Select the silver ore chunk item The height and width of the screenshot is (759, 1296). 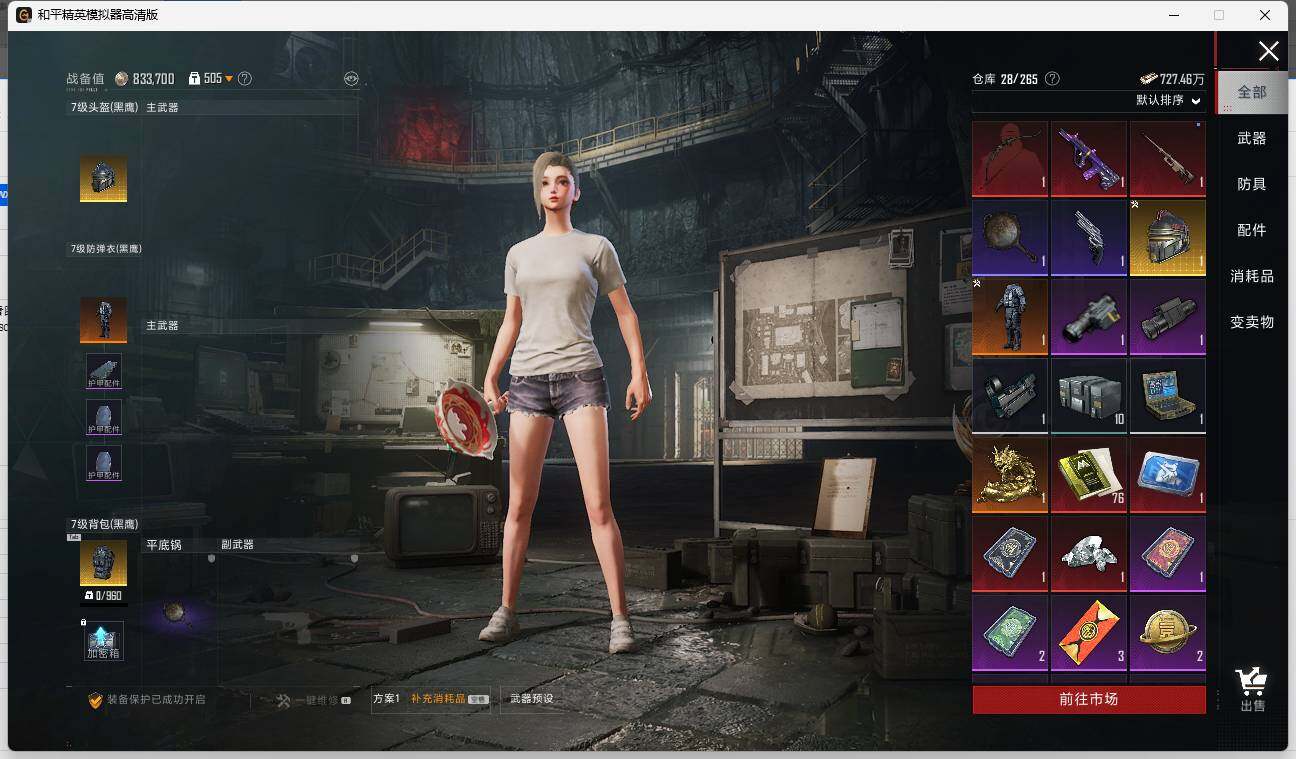[1089, 554]
